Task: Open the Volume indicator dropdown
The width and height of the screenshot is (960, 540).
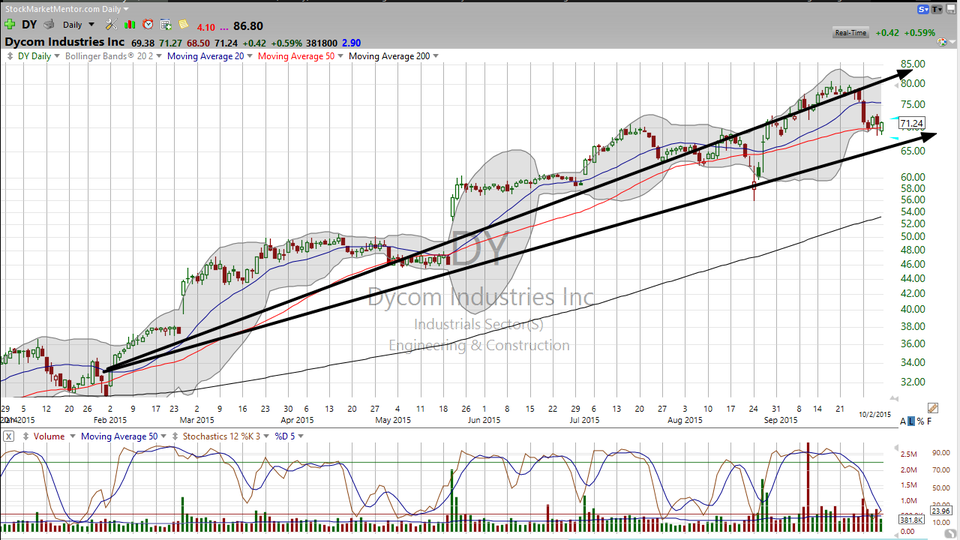Action: point(72,437)
